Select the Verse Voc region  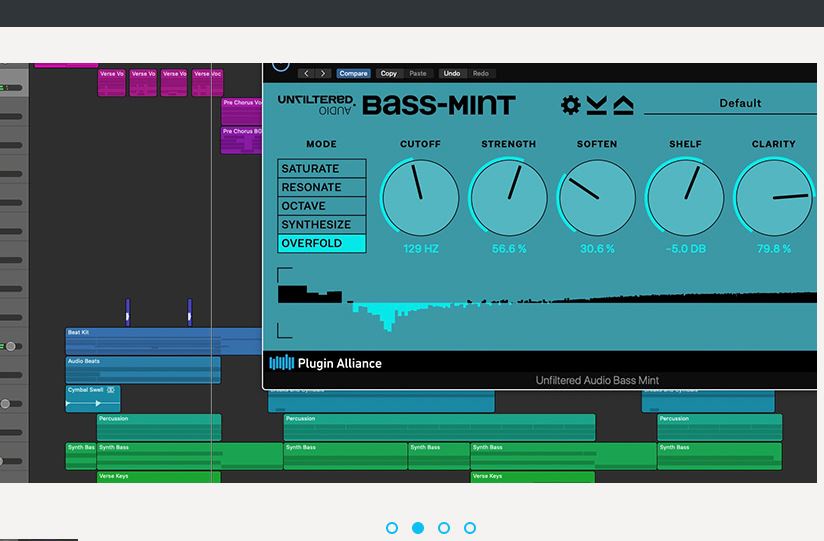(208, 83)
